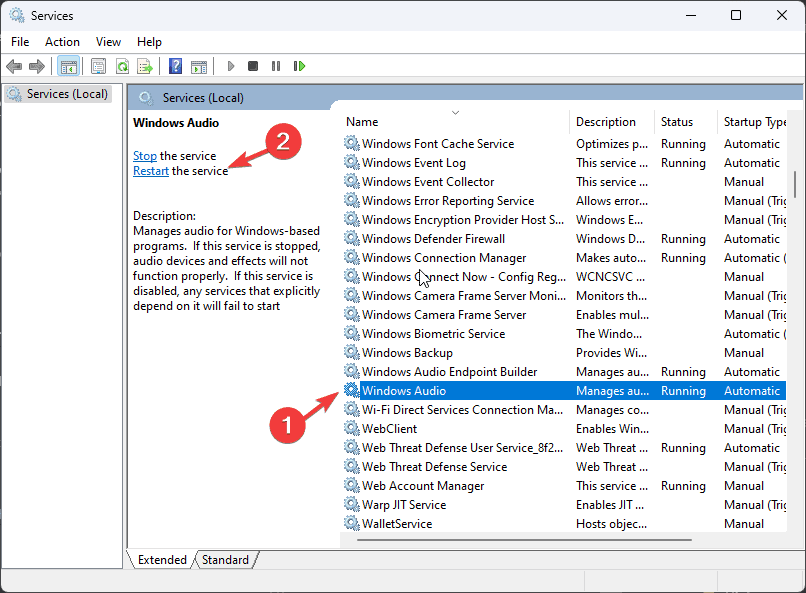Select Windows Connect Now - Config Registrar row
The image size is (806, 593).
(x=563, y=276)
